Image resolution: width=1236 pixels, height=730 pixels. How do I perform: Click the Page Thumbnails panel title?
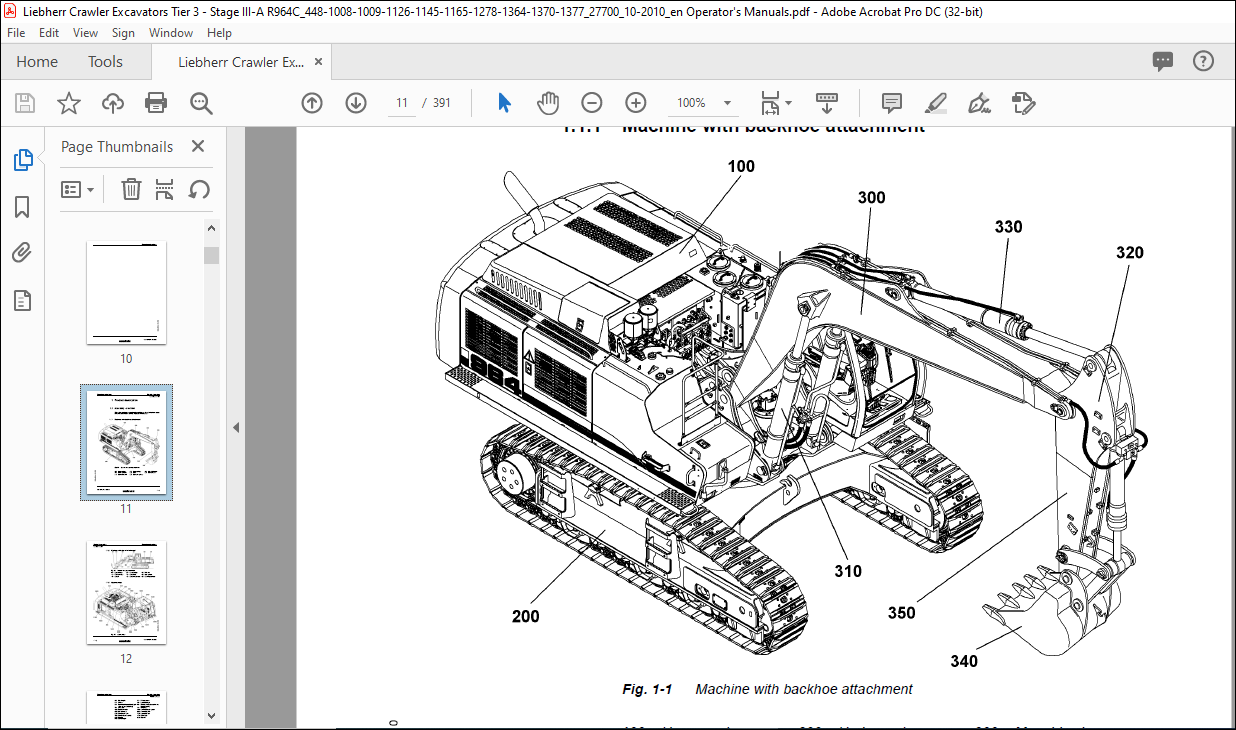tap(117, 147)
